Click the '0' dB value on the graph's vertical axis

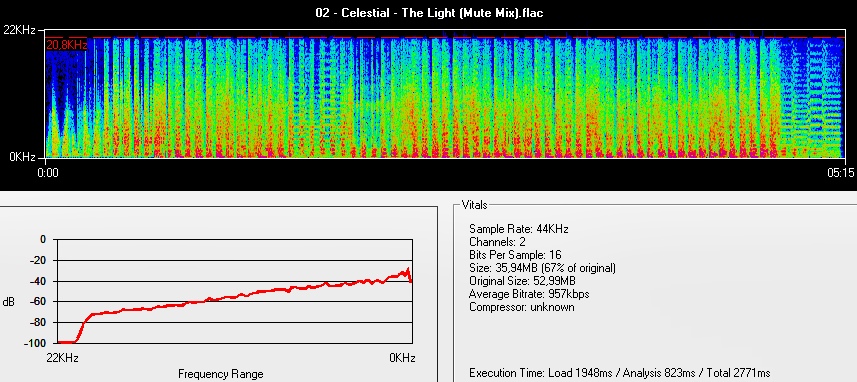point(43,239)
